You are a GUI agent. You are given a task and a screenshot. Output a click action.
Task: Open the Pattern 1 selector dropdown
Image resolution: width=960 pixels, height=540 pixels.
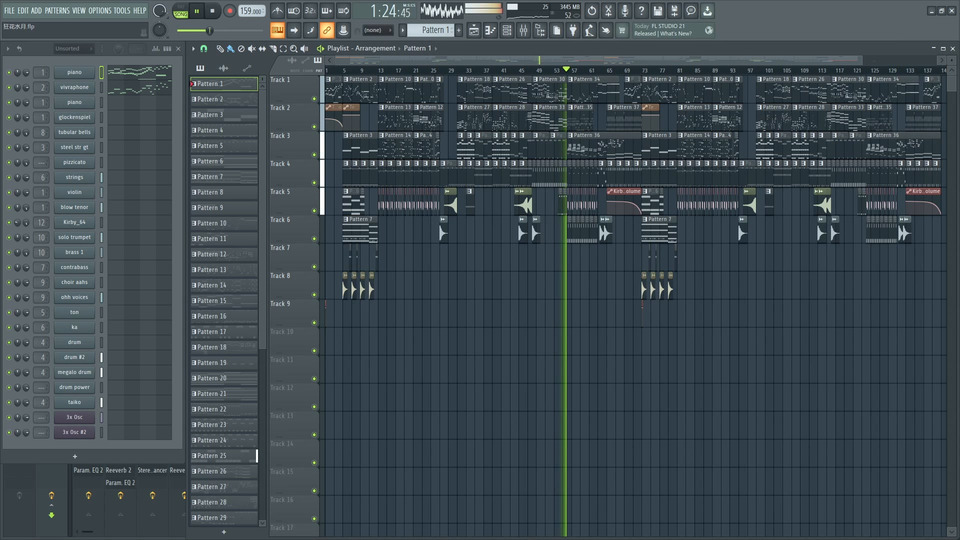point(431,30)
